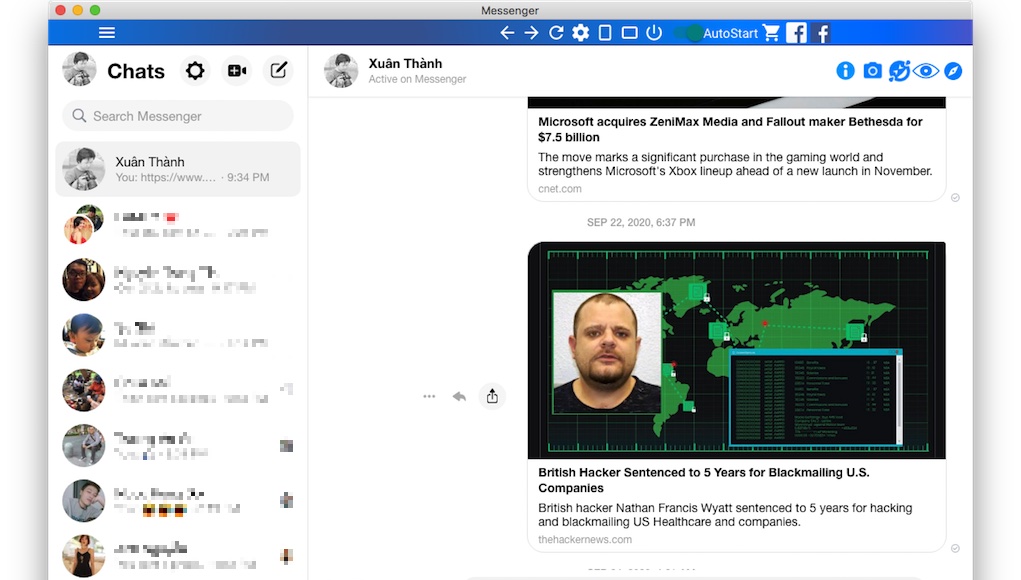The image size is (1021, 580).
Task: Click Xuân Thành name in chat header
Action: pyautogui.click(x=405, y=63)
